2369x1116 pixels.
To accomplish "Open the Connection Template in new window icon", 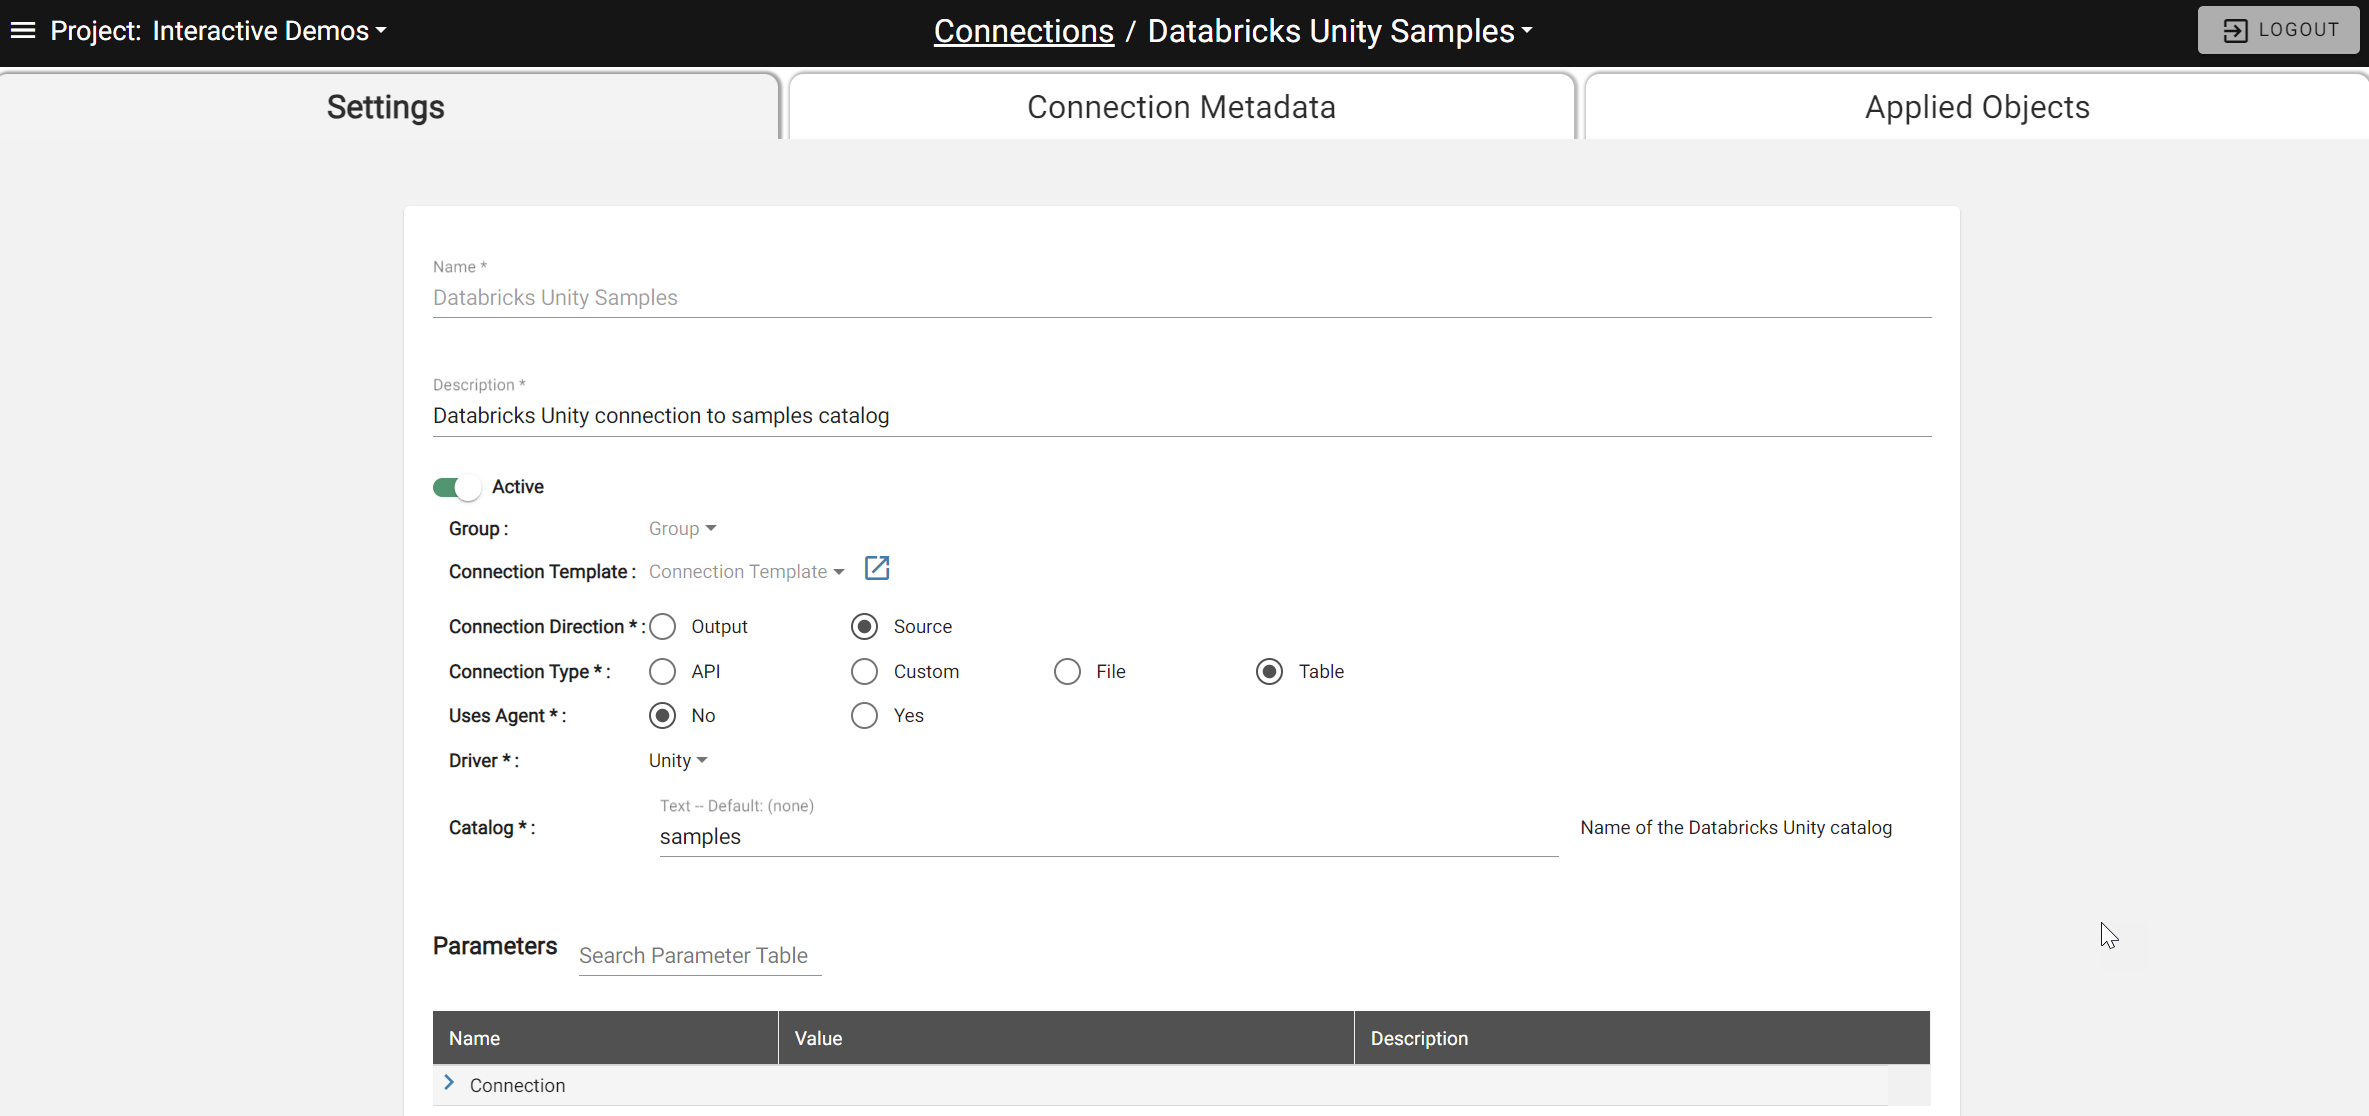I will tap(877, 569).
